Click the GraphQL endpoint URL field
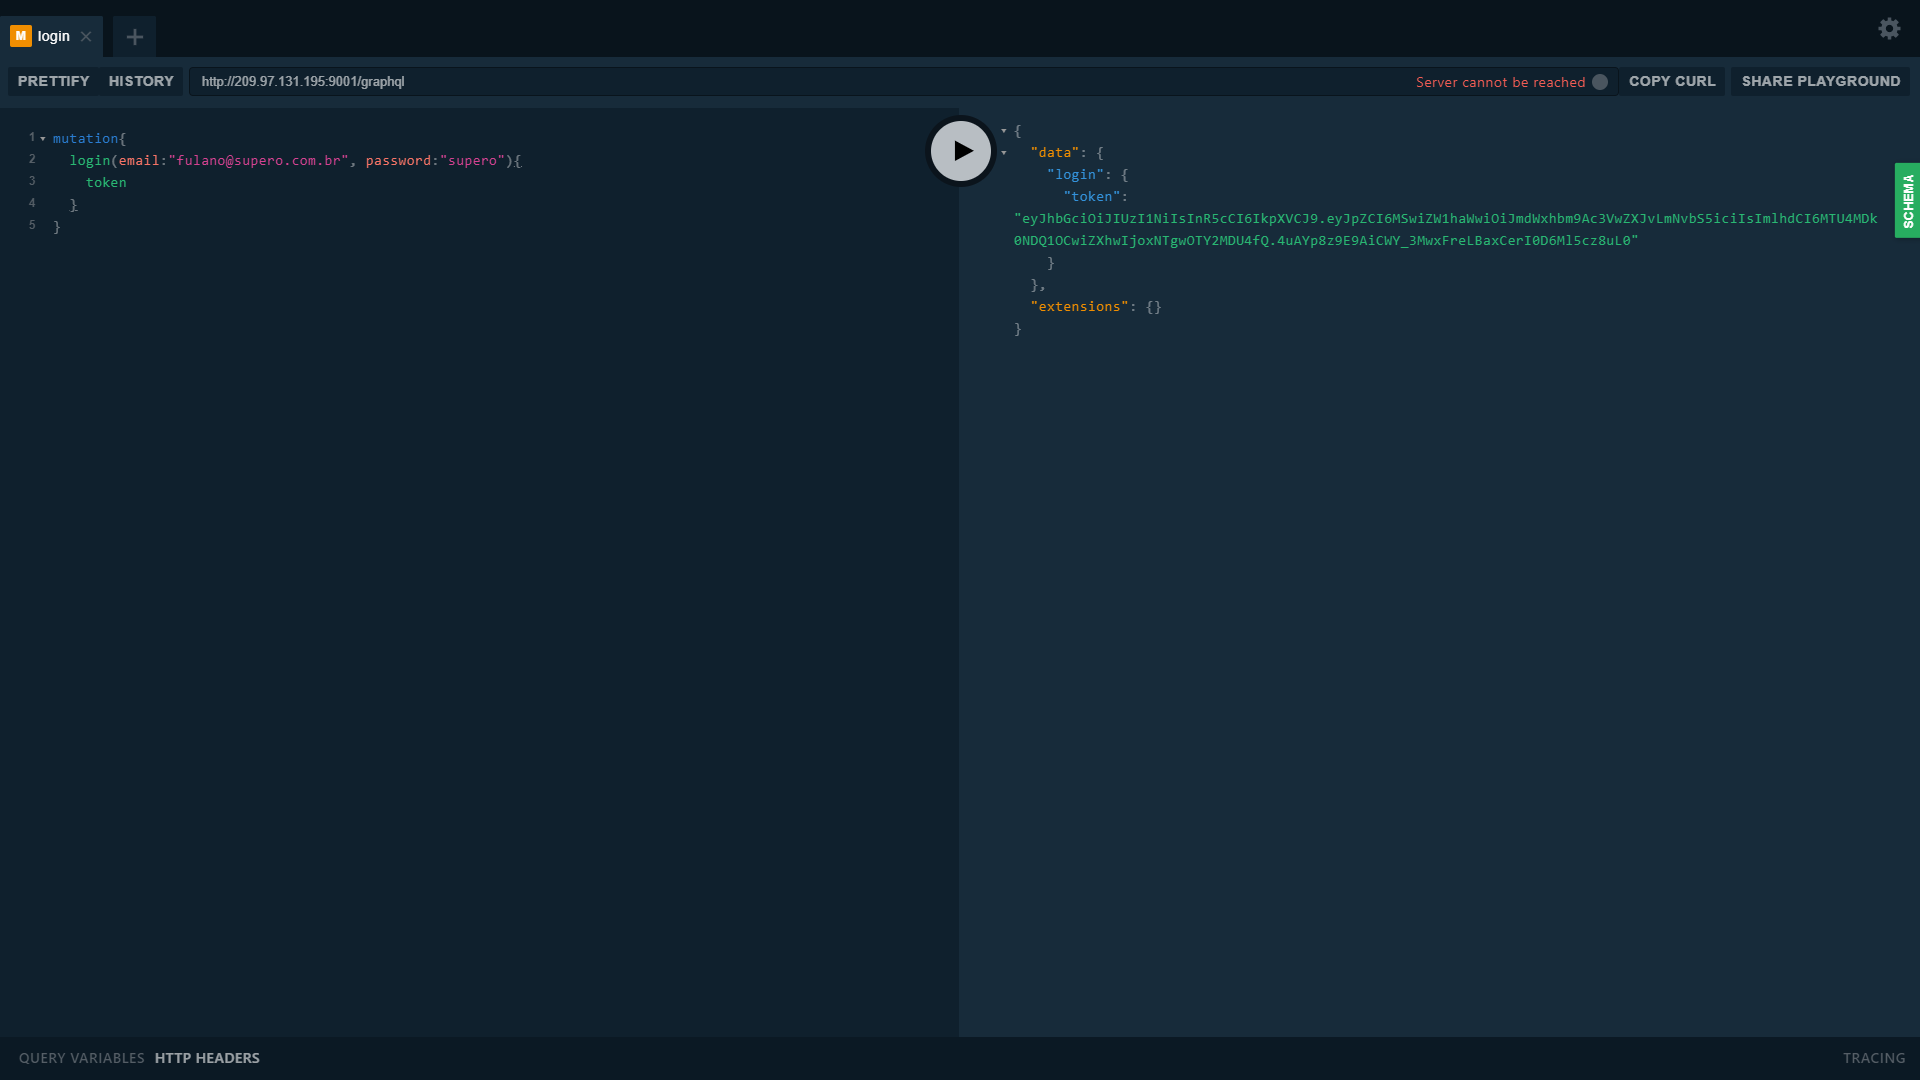The width and height of the screenshot is (1920, 1080). pyautogui.click(x=700, y=82)
